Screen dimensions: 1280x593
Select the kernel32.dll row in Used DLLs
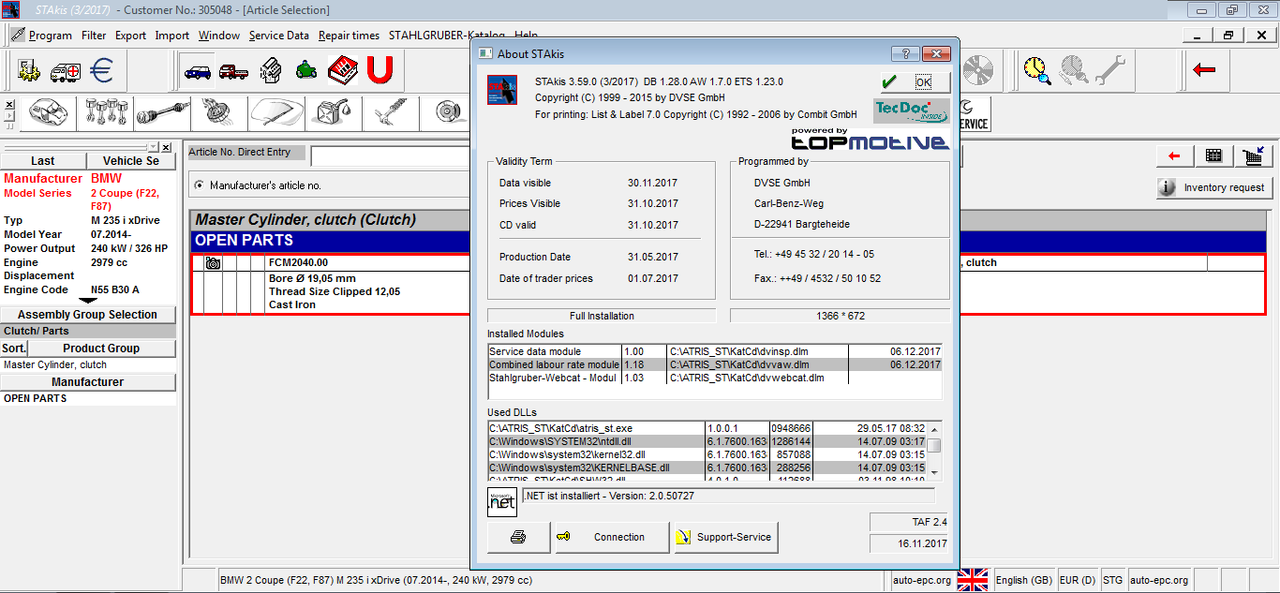tap(707, 454)
